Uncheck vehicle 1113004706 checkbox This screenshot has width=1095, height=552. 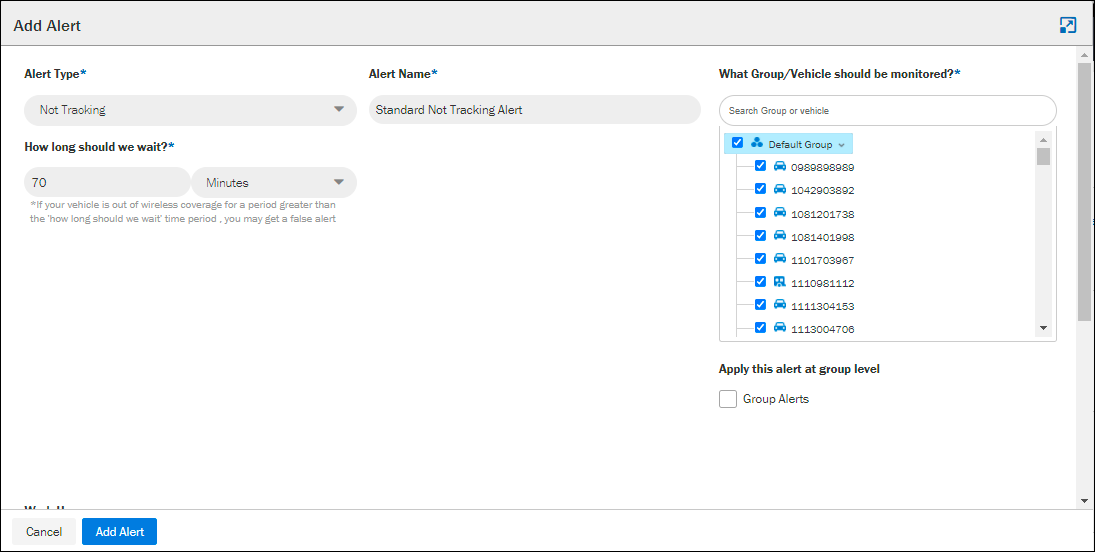(760, 328)
